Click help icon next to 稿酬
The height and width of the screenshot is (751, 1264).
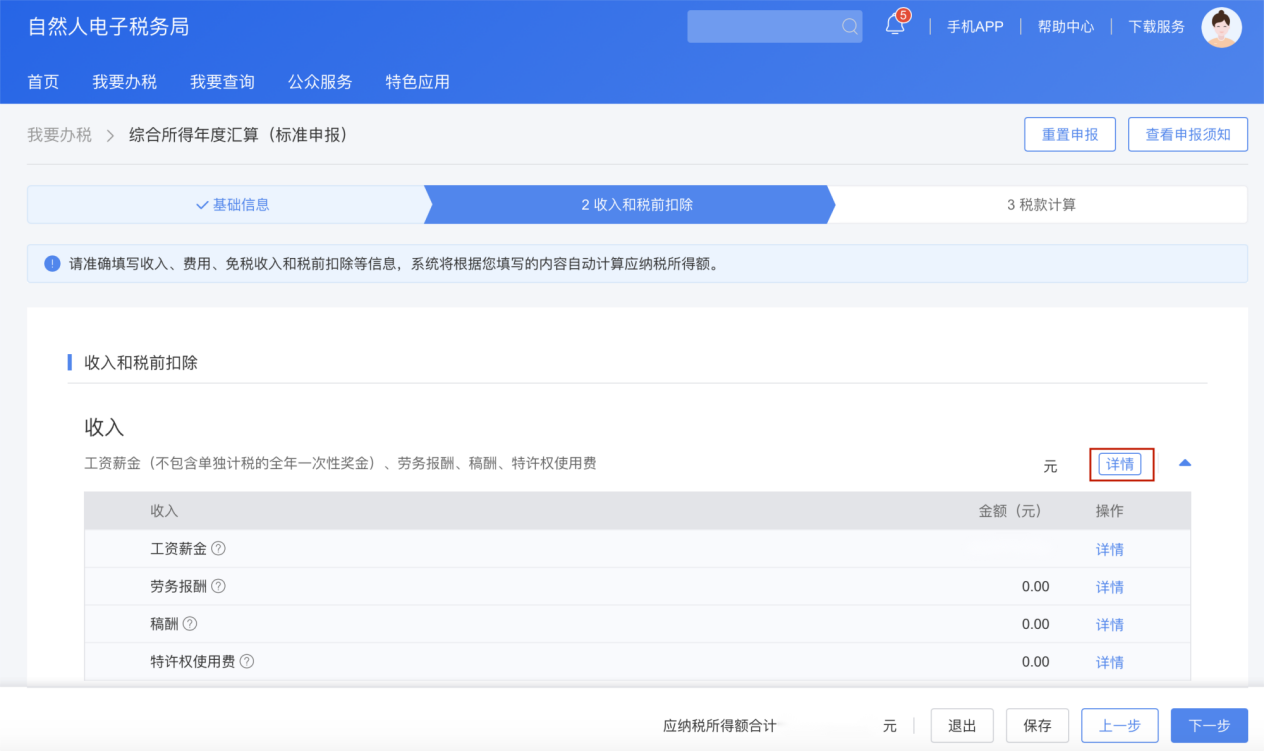(x=190, y=624)
